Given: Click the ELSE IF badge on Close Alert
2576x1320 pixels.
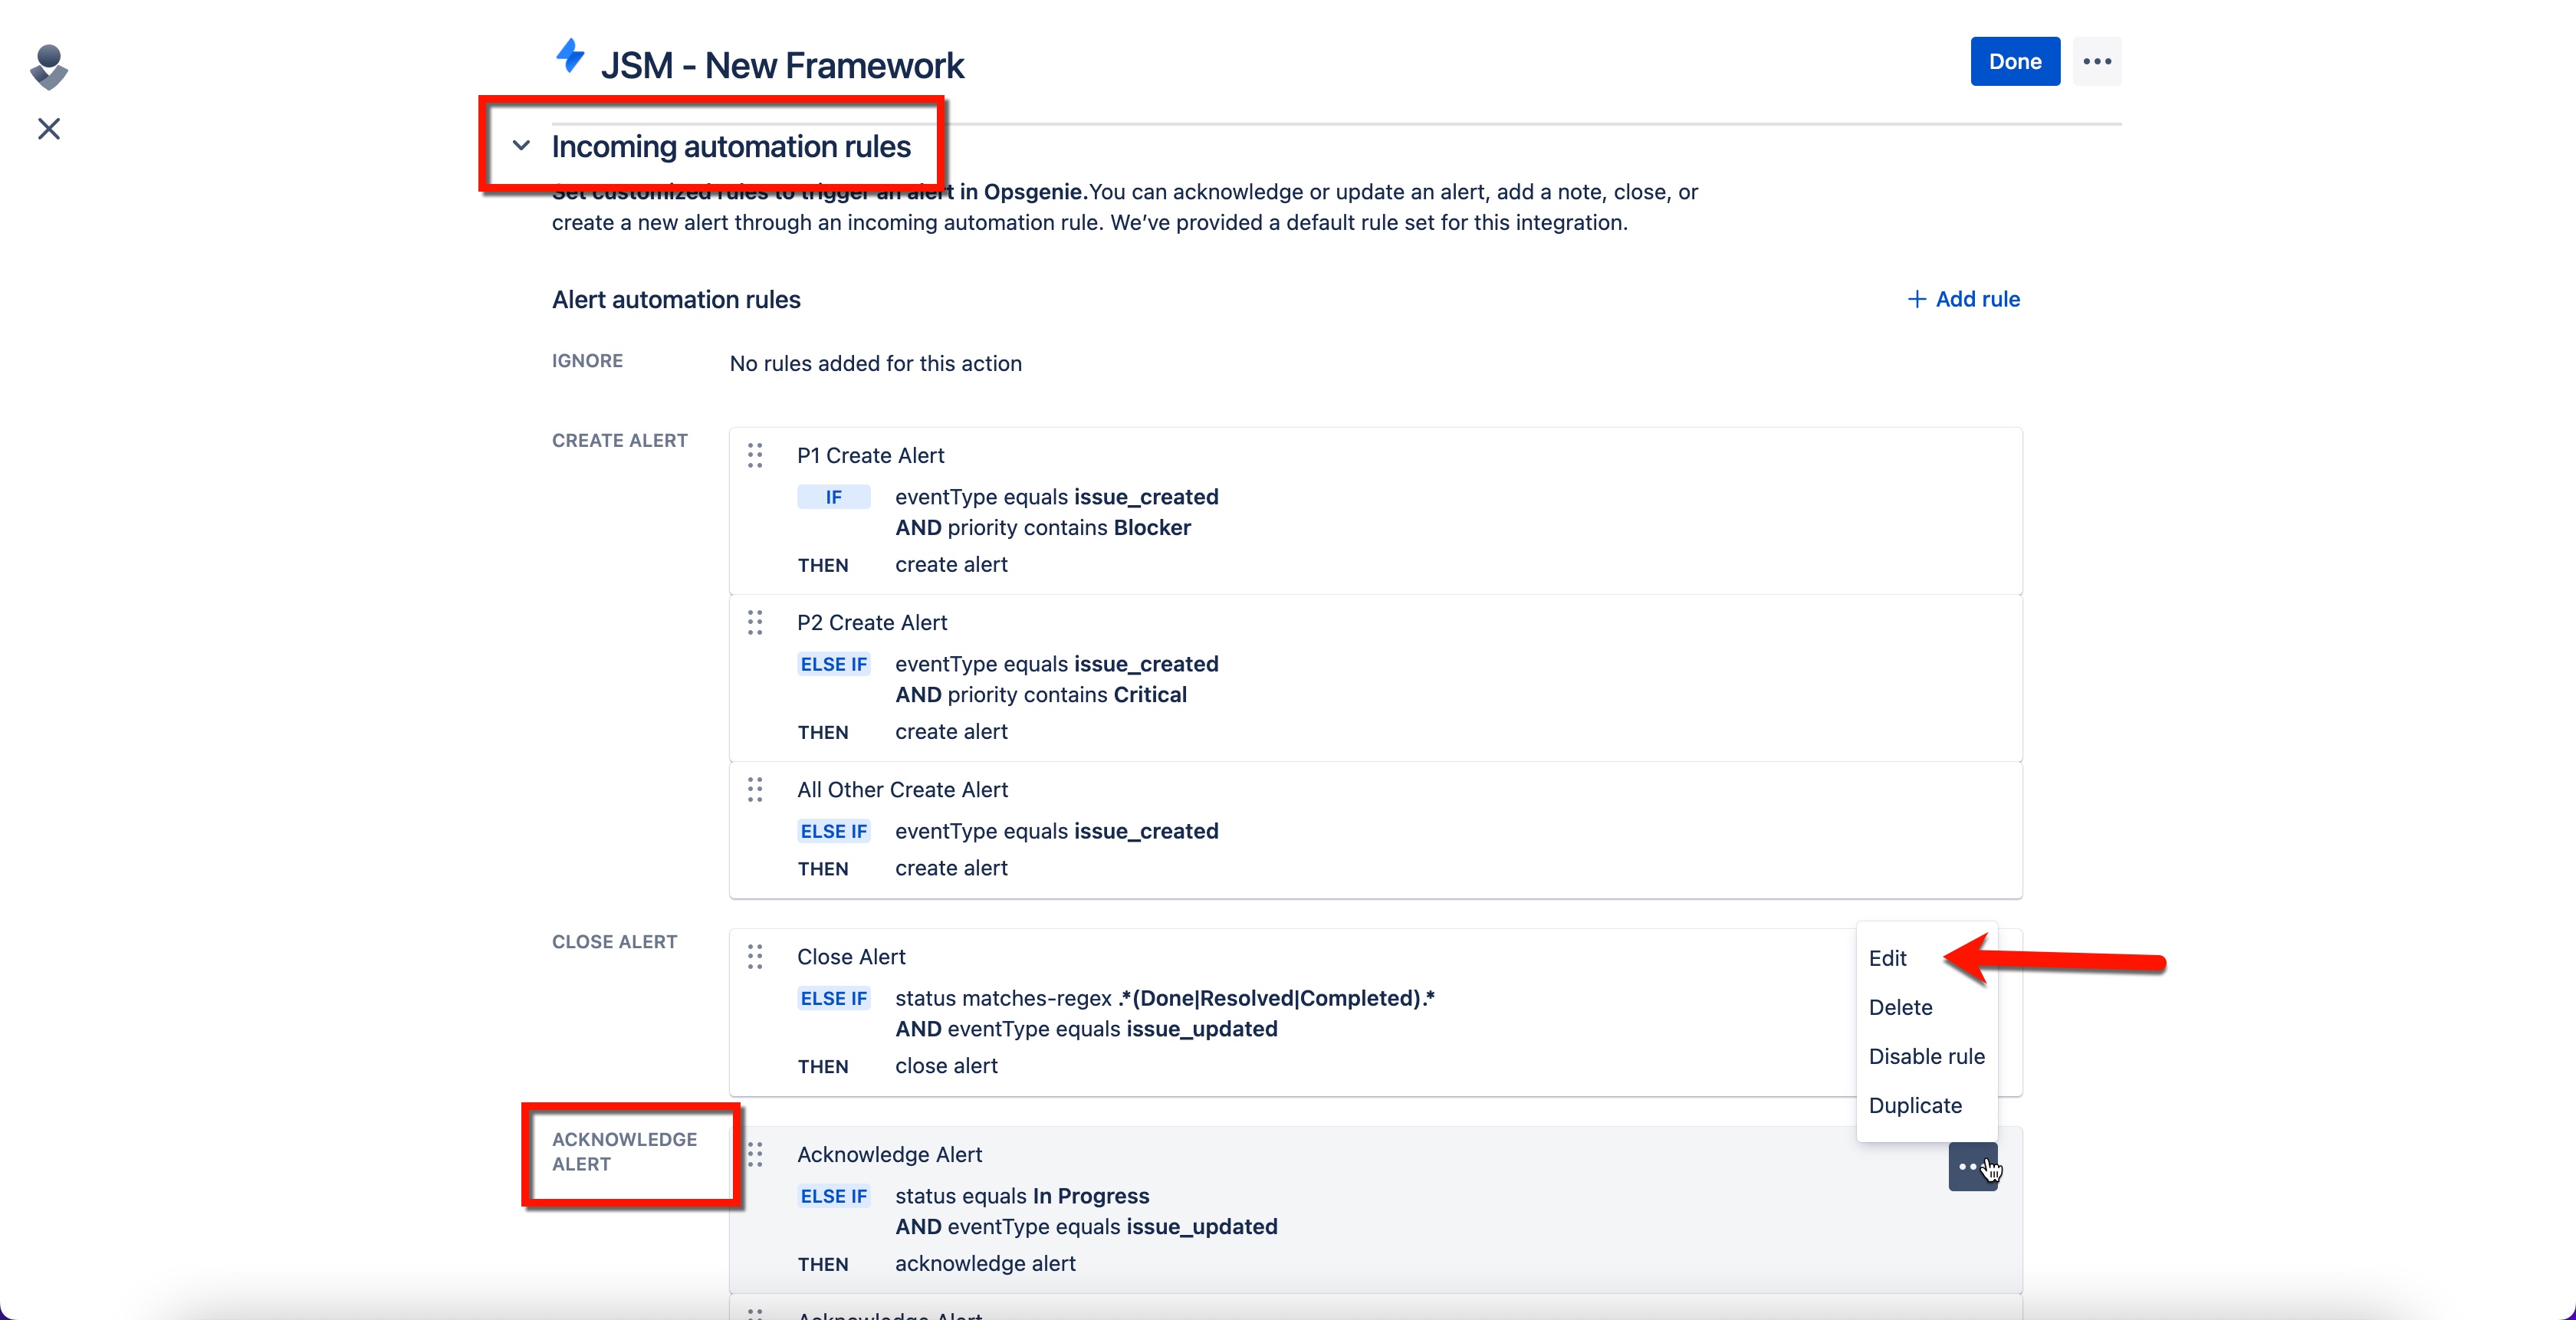Looking at the screenshot, I should tap(833, 998).
